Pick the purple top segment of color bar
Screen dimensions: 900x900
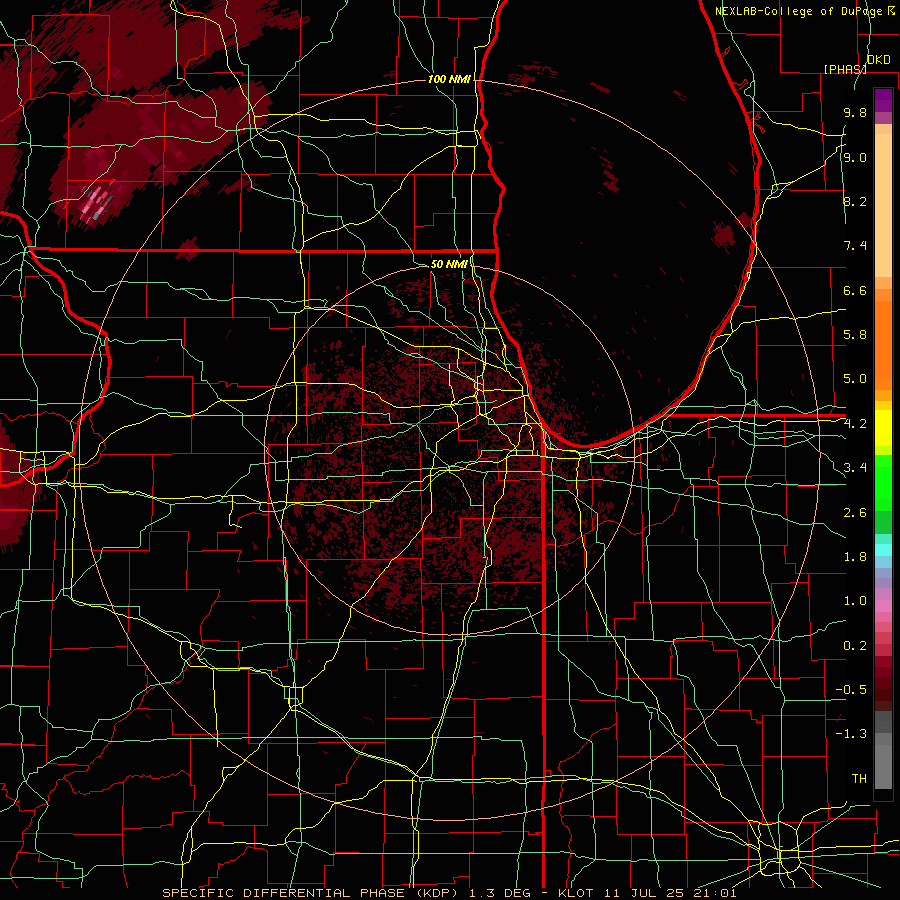coord(883,100)
